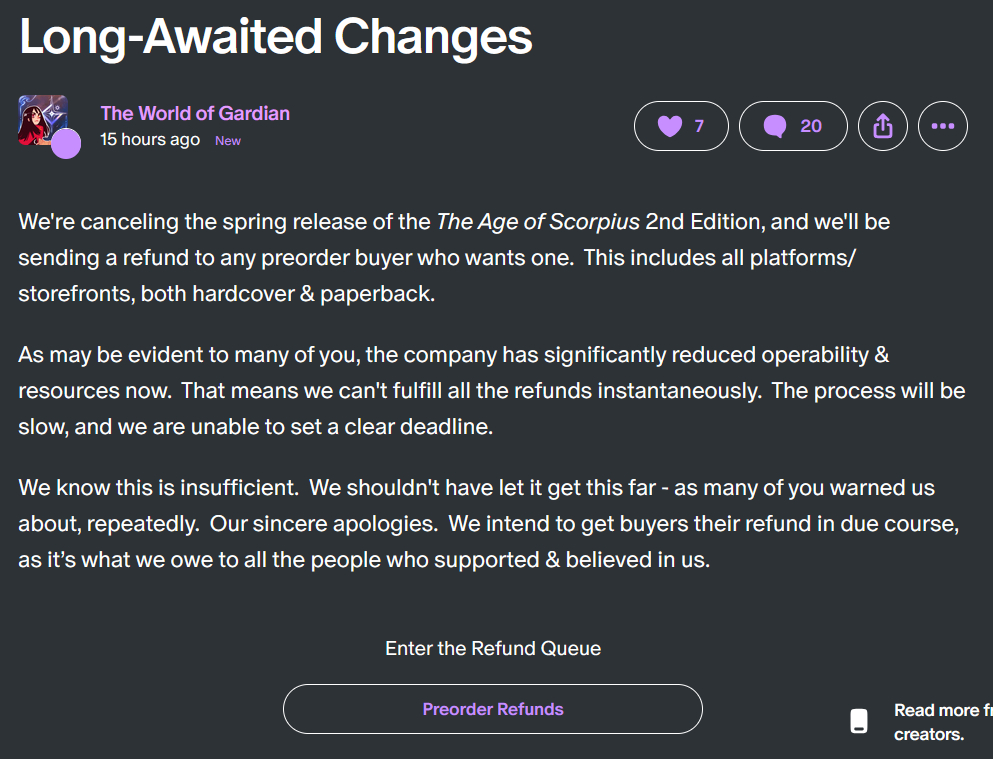The image size is (993, 759).
Task: Click the mobile phone icon
Action: (859, 721)
